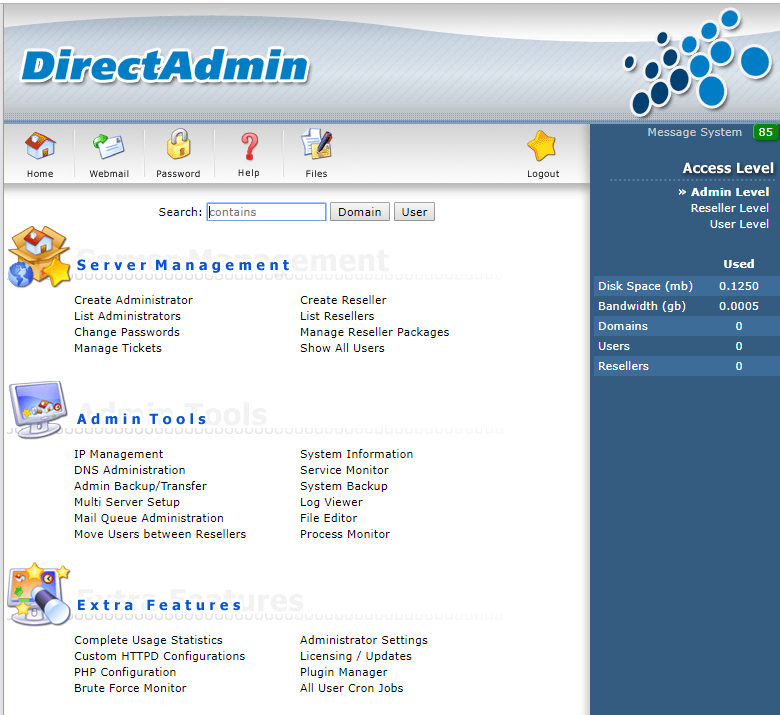Open Custom HTTPD Configurations
The image size is (780, 715).
tap(160, 656)
